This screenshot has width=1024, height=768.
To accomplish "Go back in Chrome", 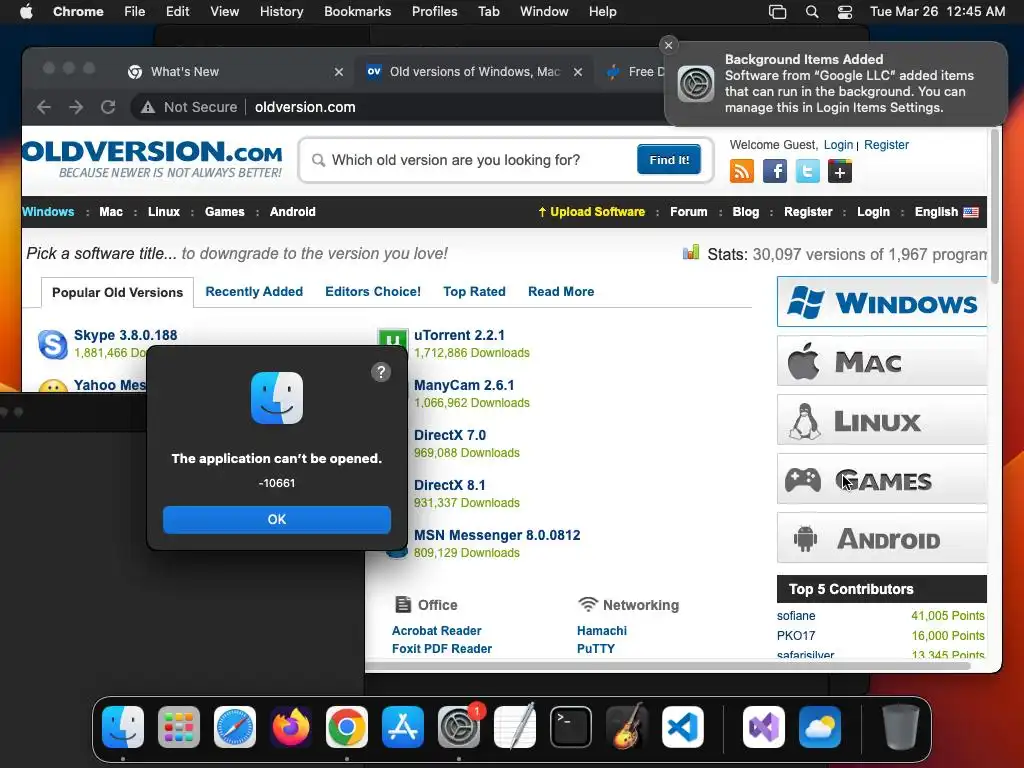I will 44,107.
